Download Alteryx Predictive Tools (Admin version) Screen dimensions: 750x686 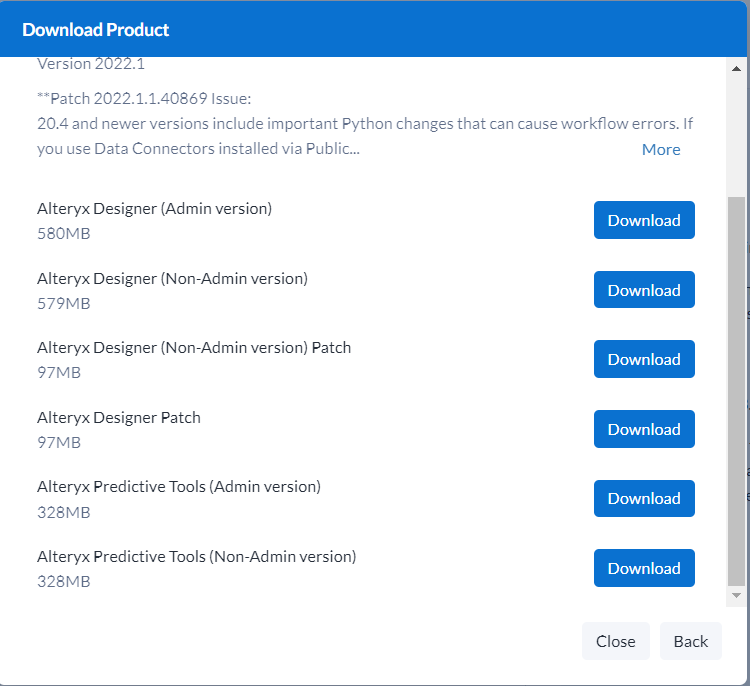coord(643,499)
